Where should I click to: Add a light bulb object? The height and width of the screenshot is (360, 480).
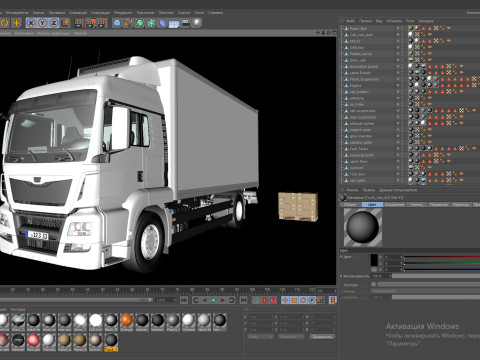(197, 23)
